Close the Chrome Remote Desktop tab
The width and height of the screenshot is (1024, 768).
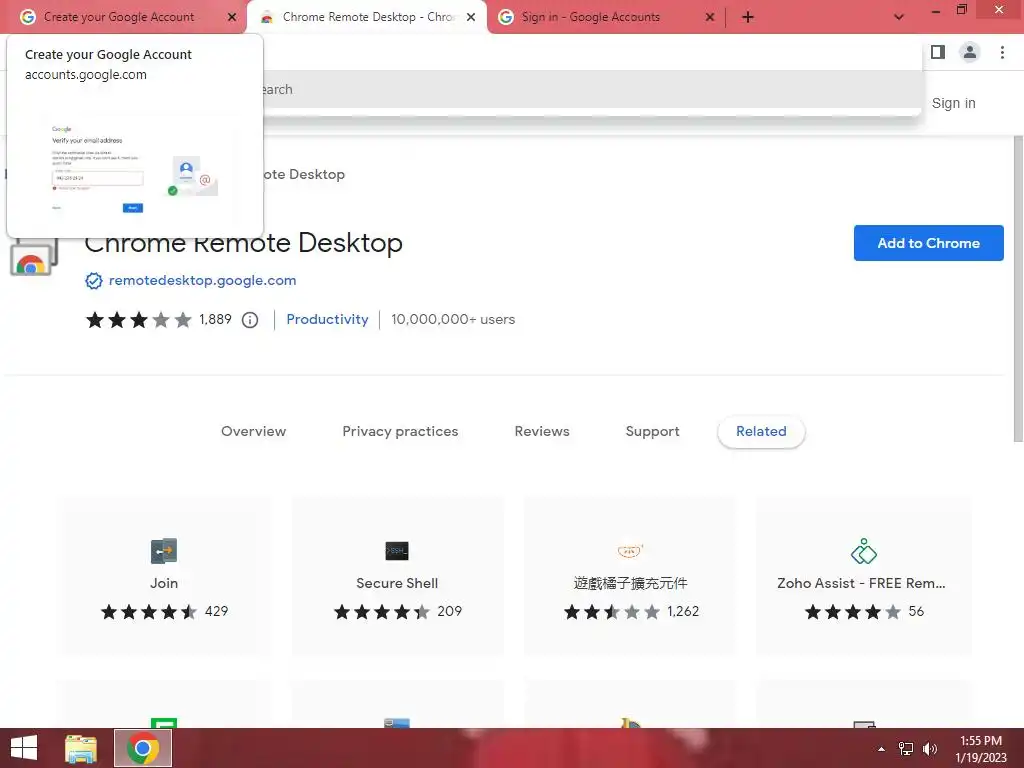[x=471, y=18]
